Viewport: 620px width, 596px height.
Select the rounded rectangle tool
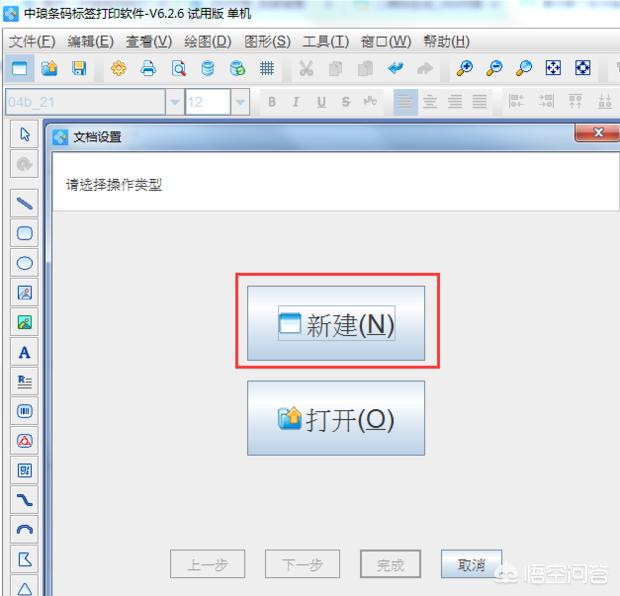25,233
